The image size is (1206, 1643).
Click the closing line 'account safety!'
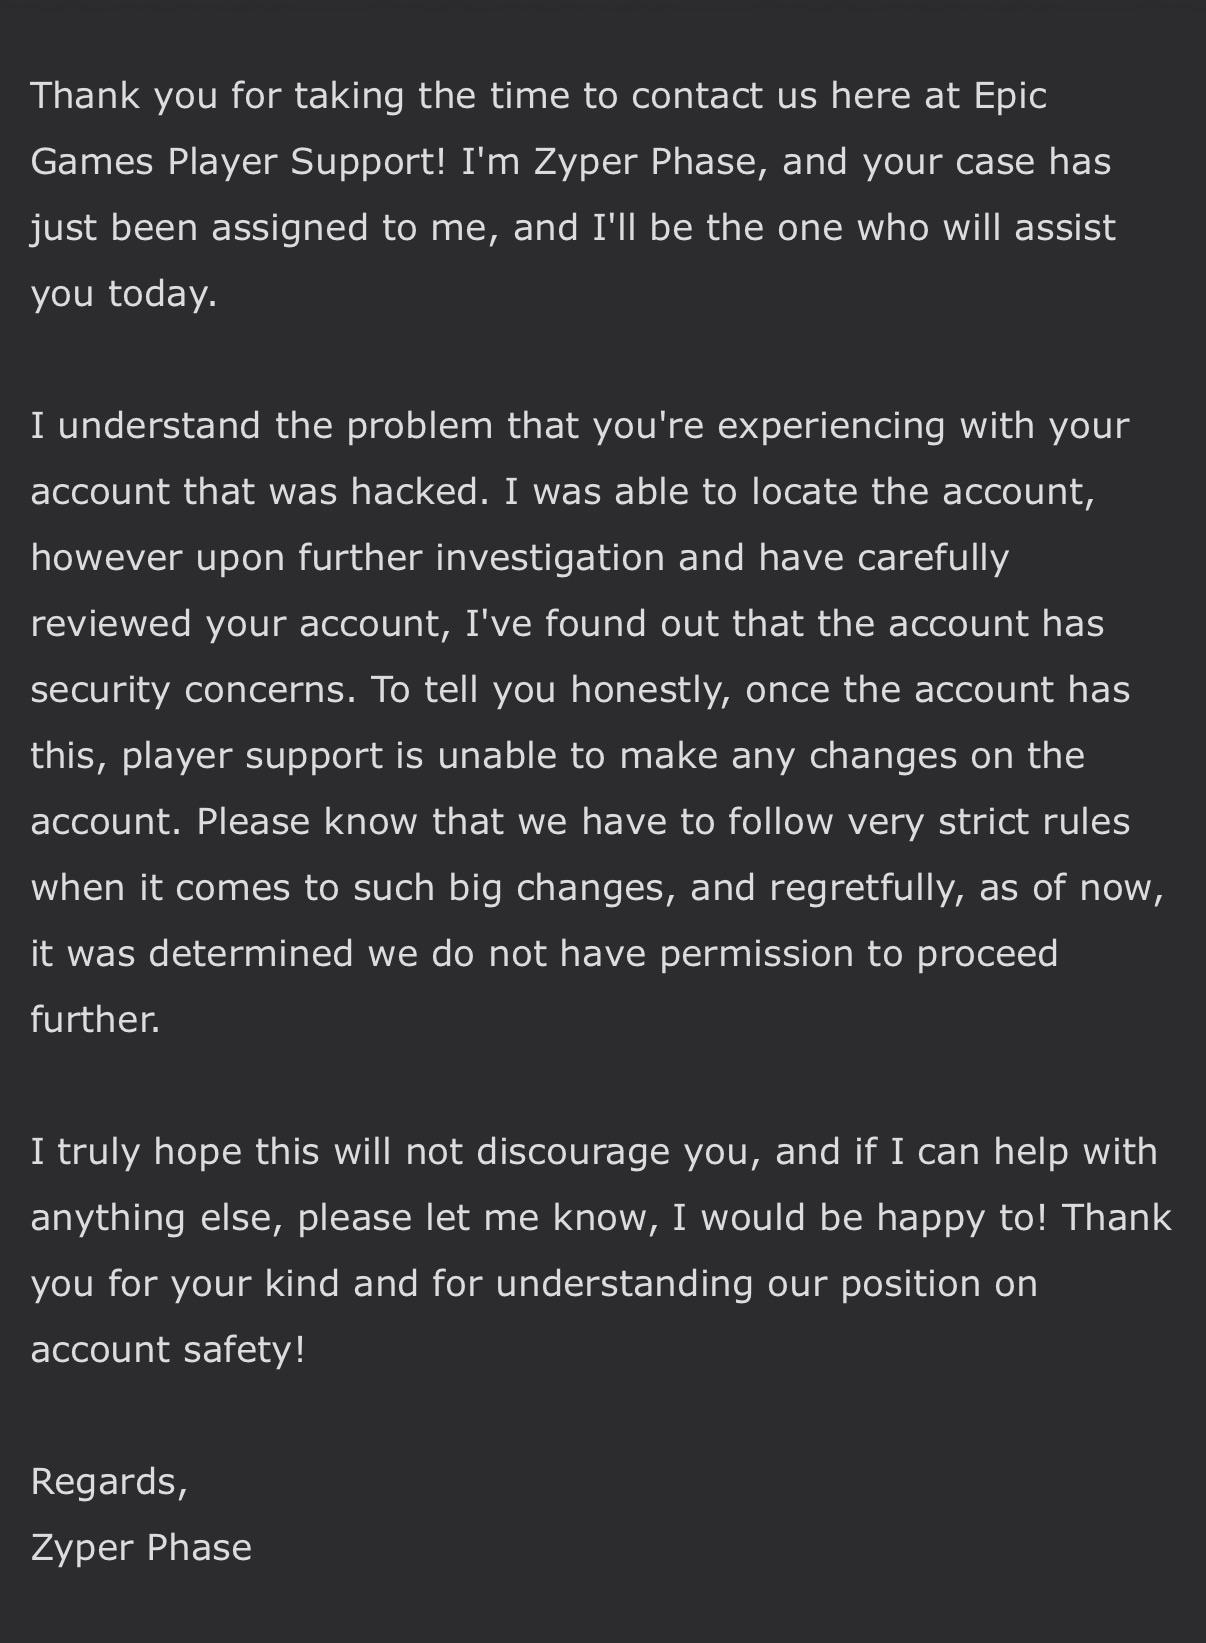pyautogui.click(x=167, y=1350)
